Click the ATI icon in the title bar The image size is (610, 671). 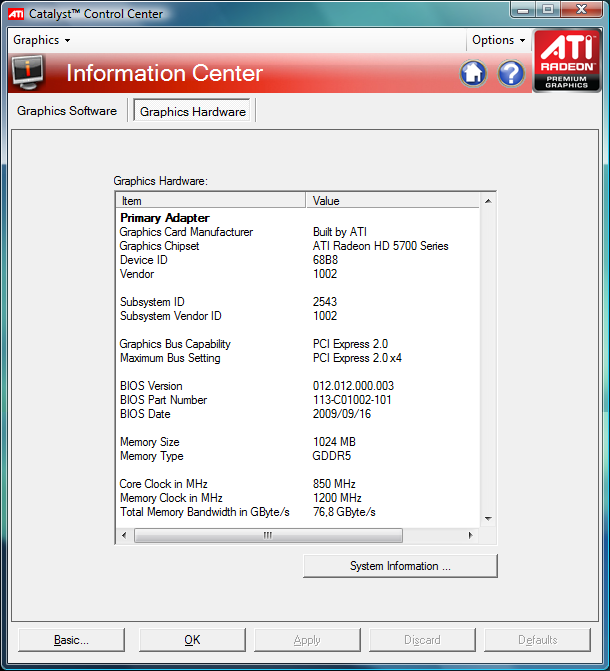(16, 14)
